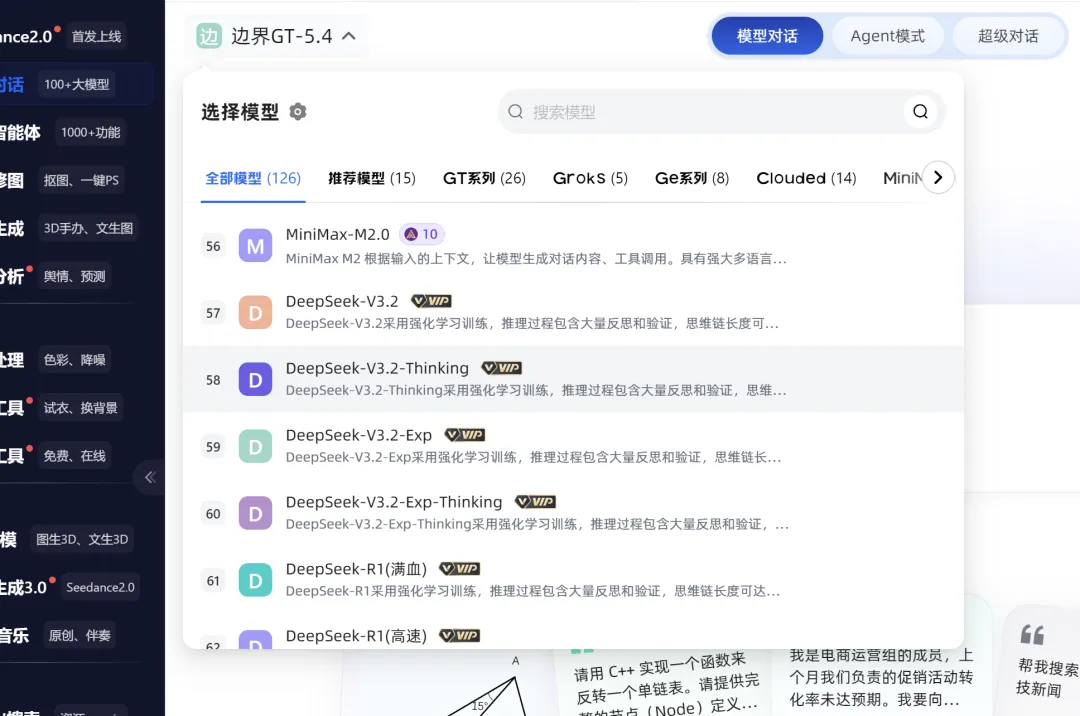This screenshot has height=716, width=1080.
Task: Click the DeepSeek-R1(满血) teal D icon
Action: coord(255,580)
